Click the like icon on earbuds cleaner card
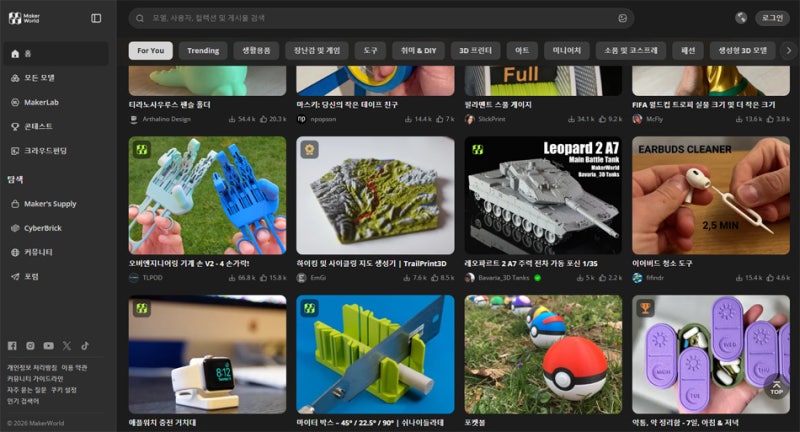 click(770, 278)
